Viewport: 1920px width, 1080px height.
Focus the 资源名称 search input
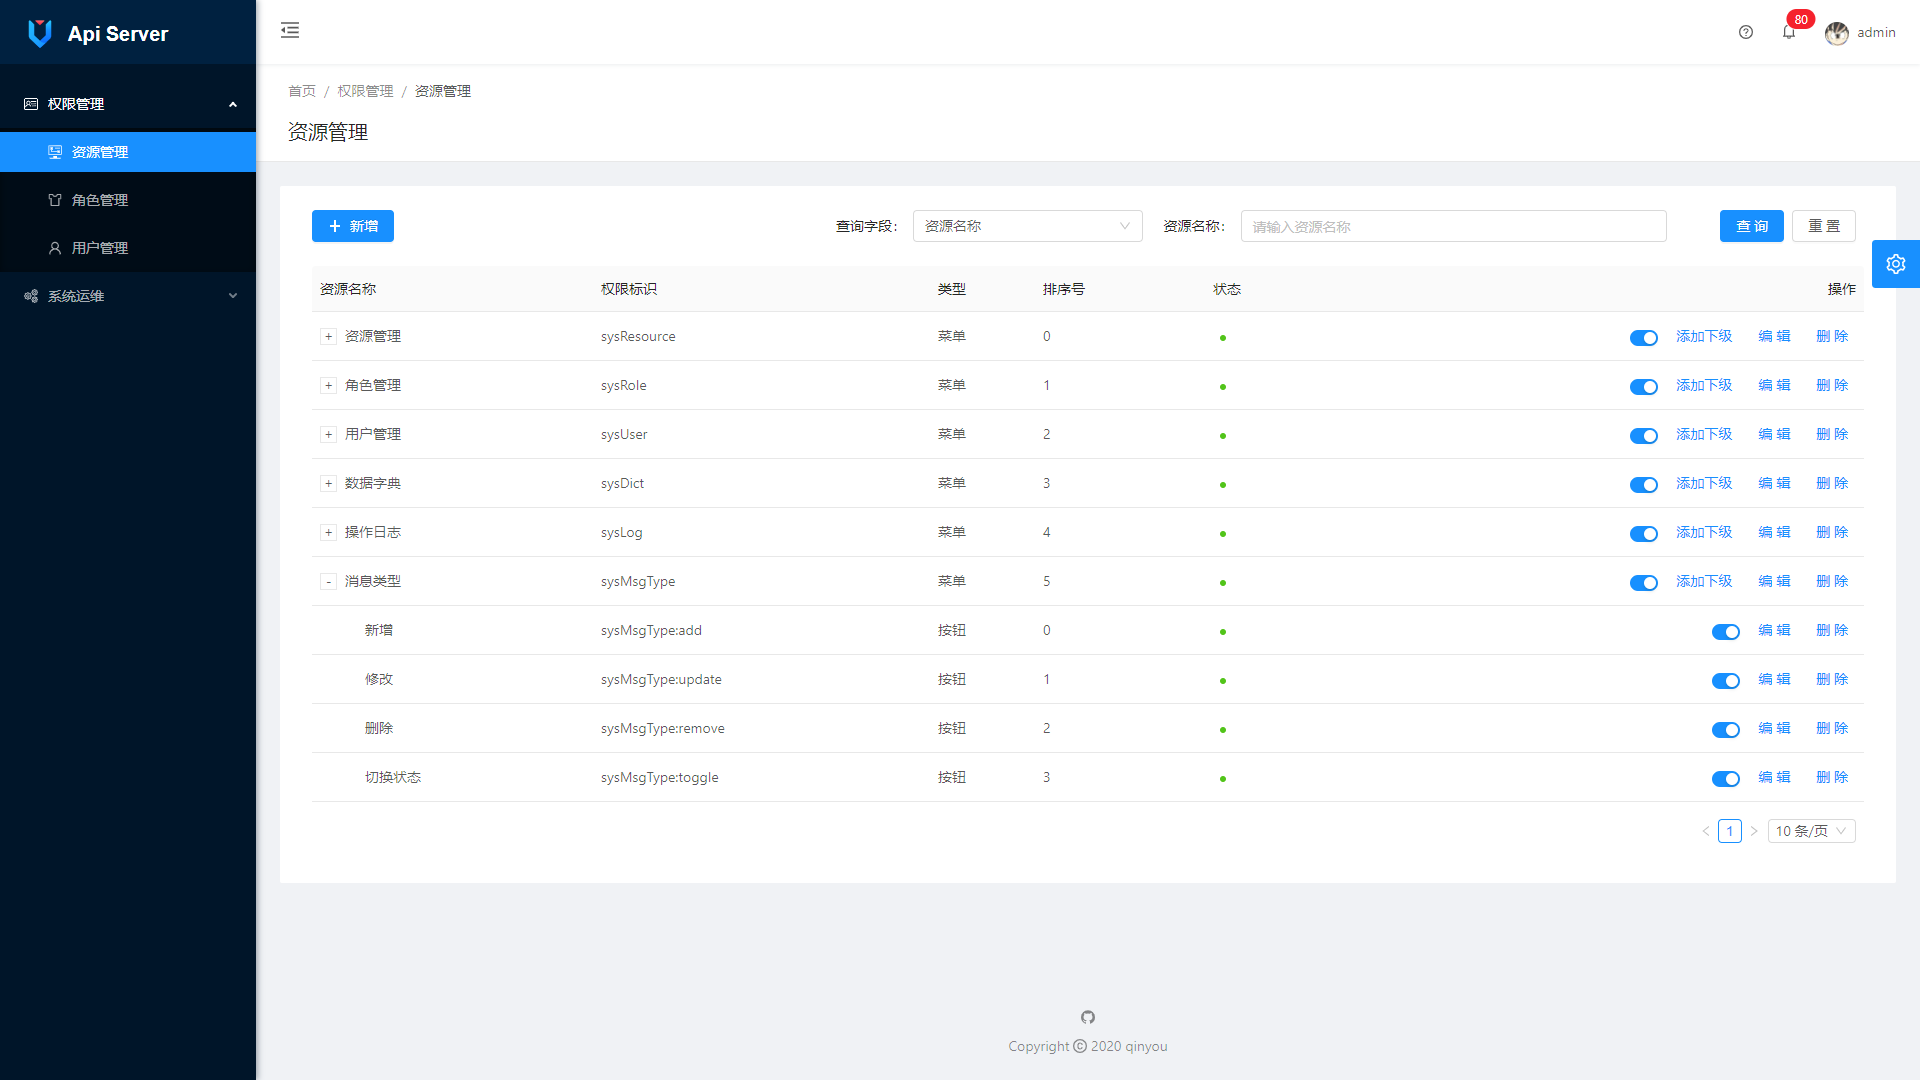tap(1453, 226)
